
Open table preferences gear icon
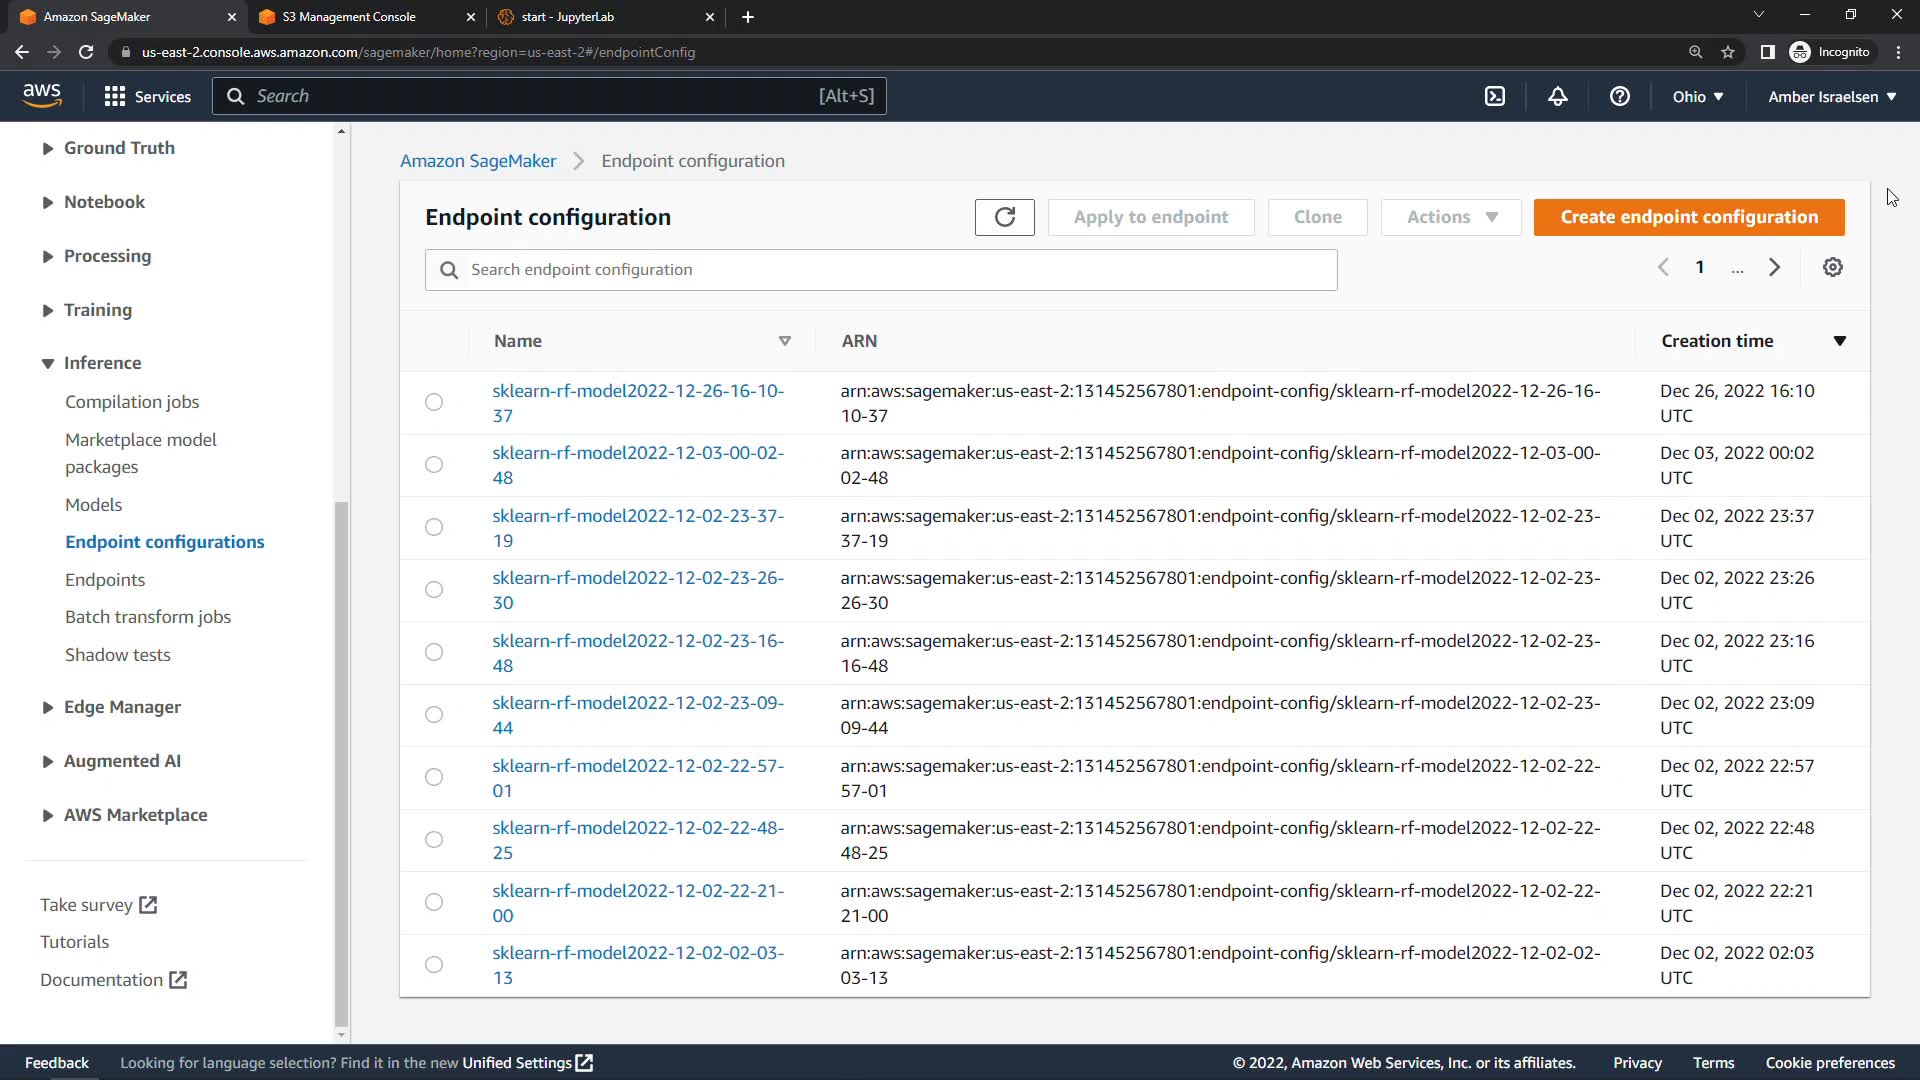[1832, 268]
